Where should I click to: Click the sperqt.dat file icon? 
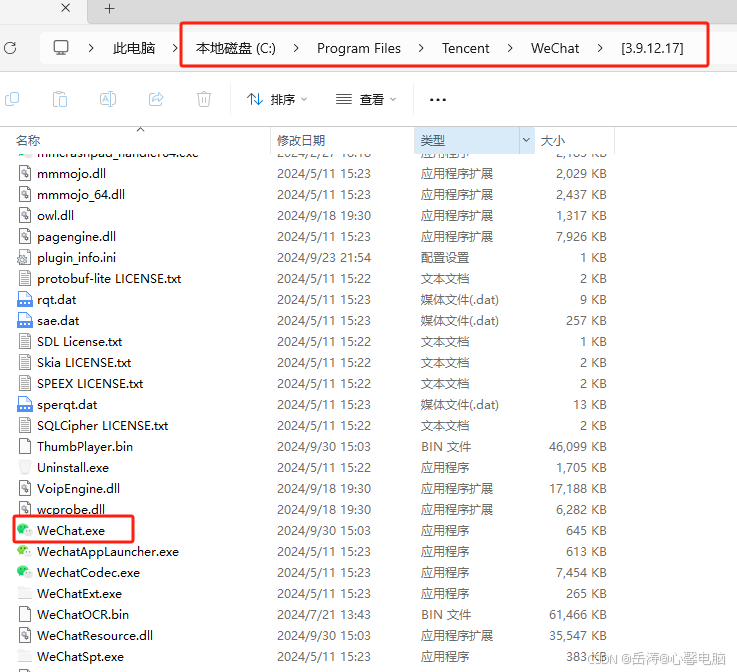tap(24, 405)
